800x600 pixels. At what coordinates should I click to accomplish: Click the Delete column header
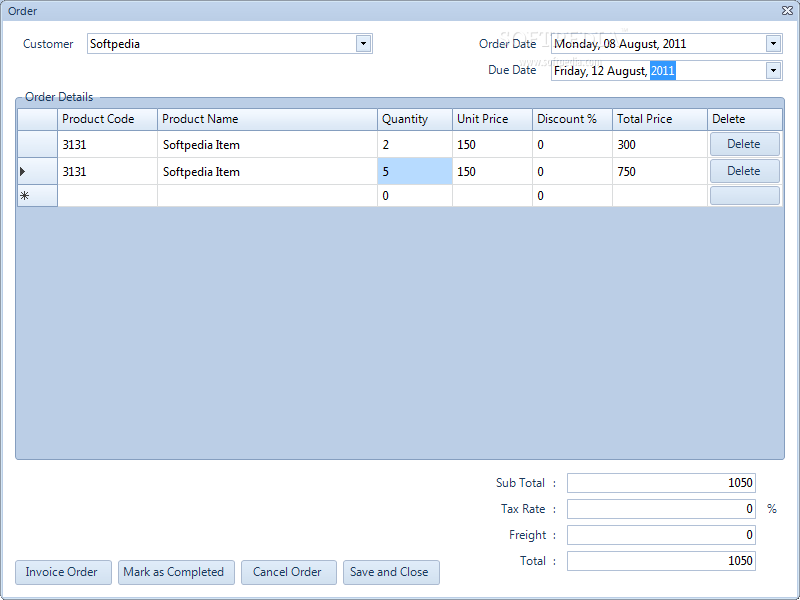tap(745, 119)
